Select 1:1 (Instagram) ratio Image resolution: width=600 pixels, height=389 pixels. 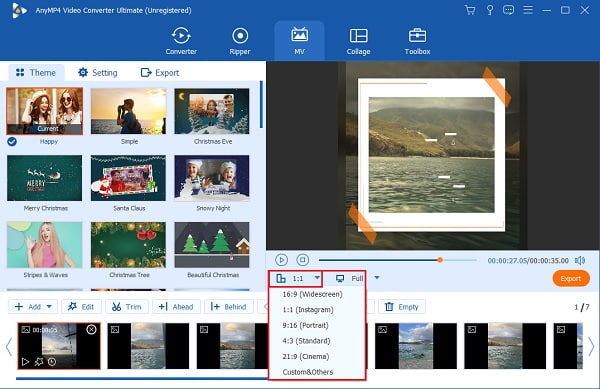(308, 309)
